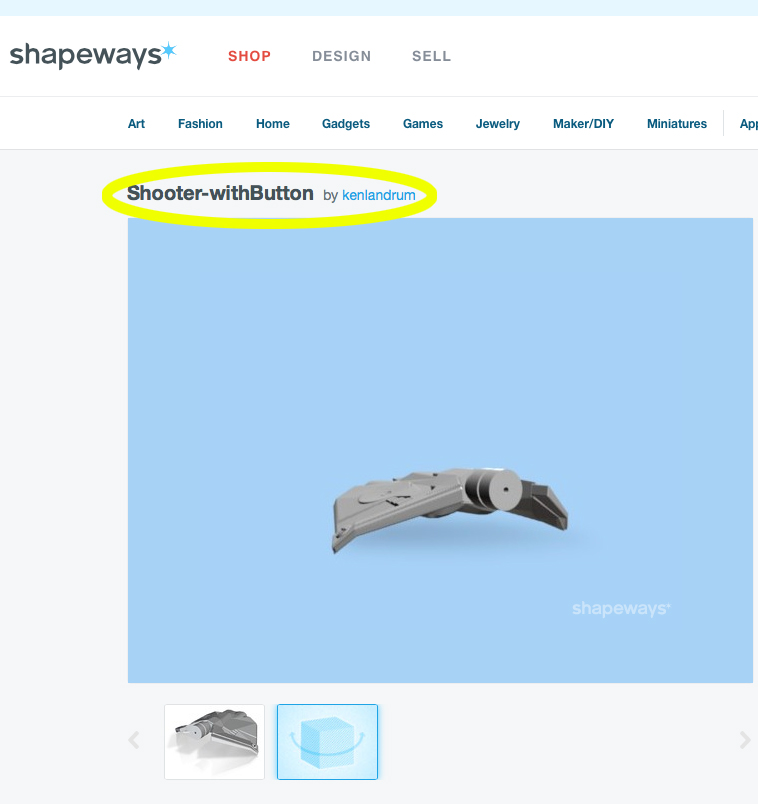Browse the Fashion category
The image size is (758, 804).
[200, 124]
